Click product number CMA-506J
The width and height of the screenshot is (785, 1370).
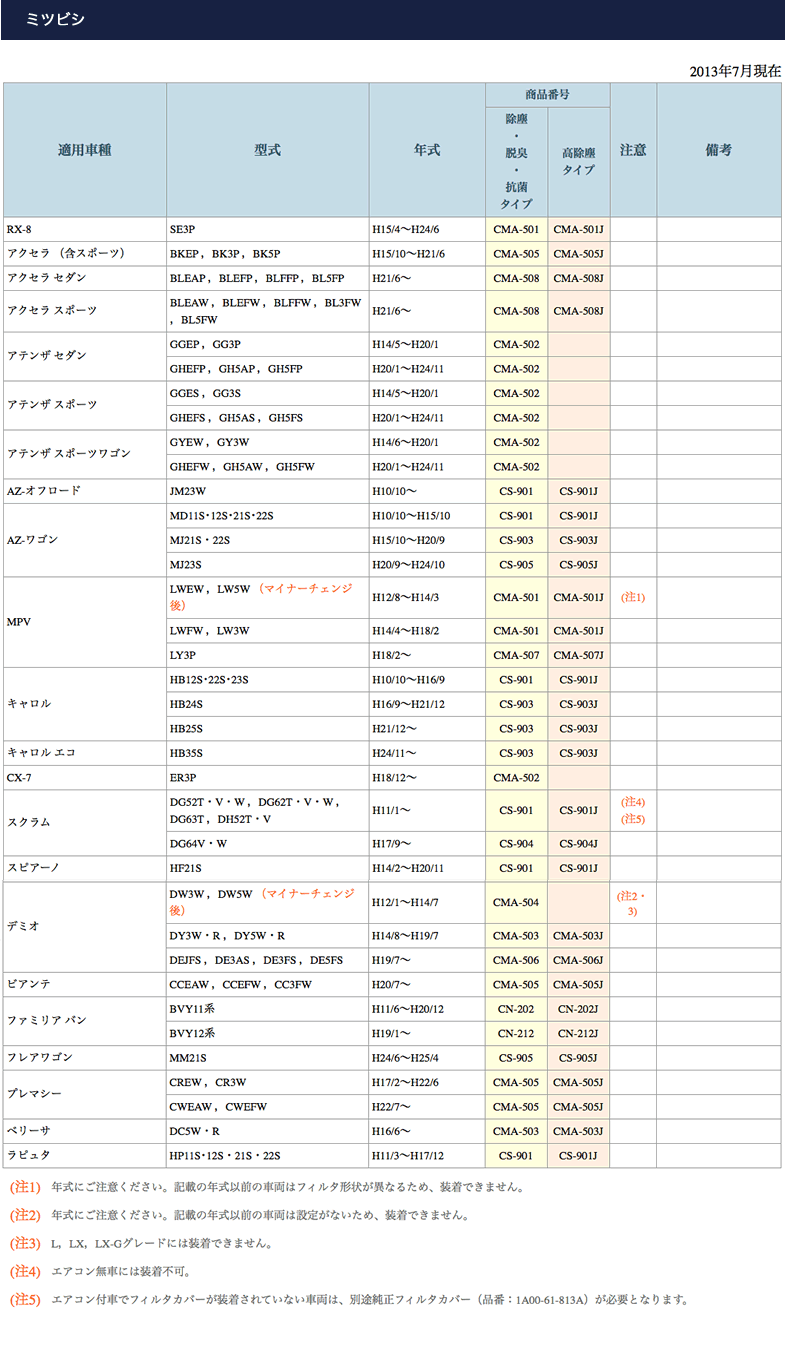(x=579, y=960)
